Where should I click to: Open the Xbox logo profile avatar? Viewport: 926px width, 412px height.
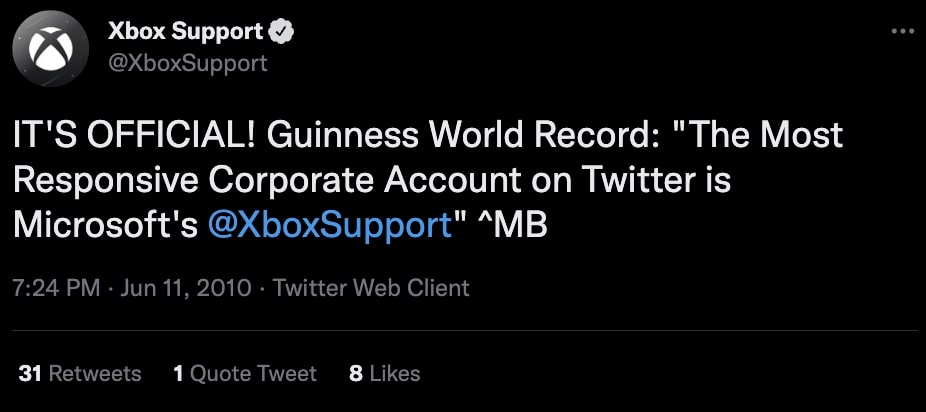[51, 48]
